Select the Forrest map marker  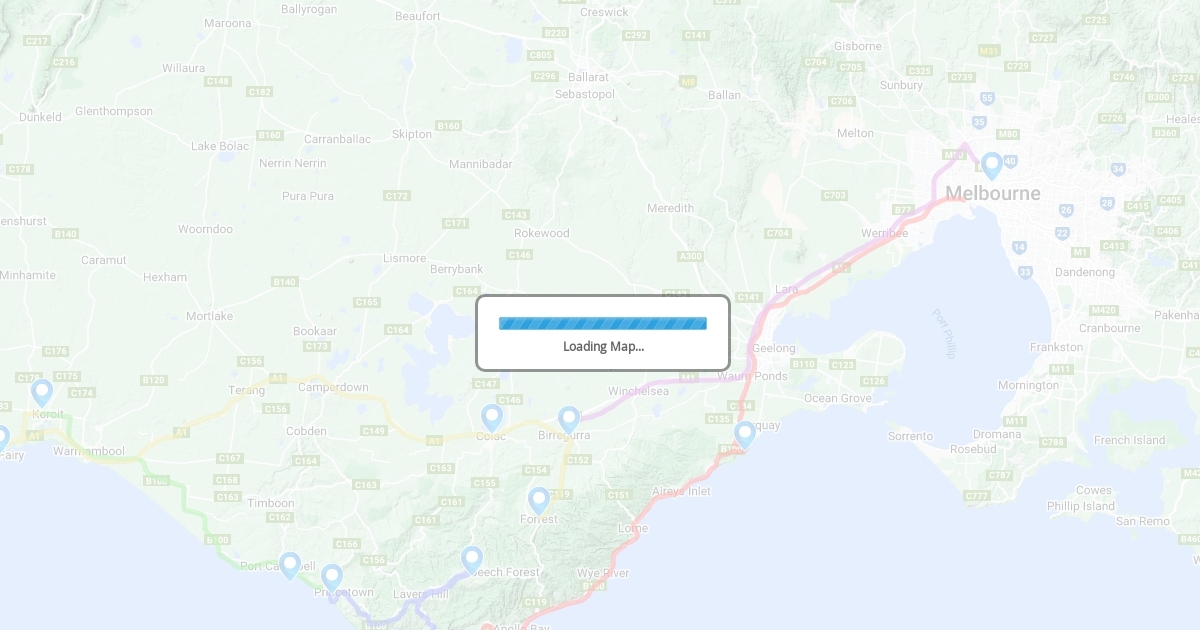click(539, 501)
